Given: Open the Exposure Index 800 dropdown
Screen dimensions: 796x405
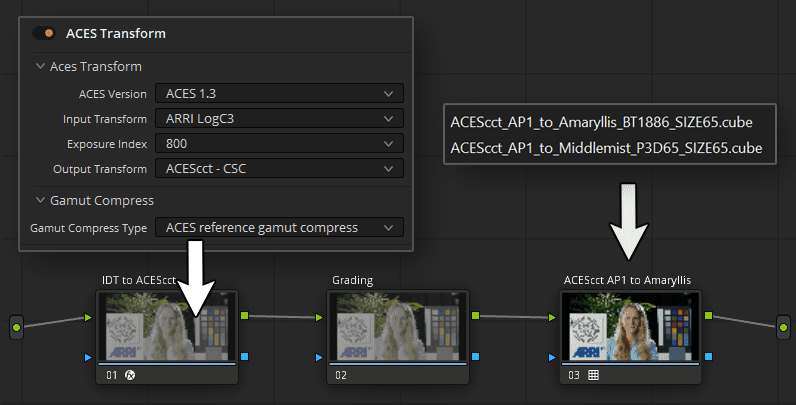Looking at the screenshot, I should pos(279,144).
